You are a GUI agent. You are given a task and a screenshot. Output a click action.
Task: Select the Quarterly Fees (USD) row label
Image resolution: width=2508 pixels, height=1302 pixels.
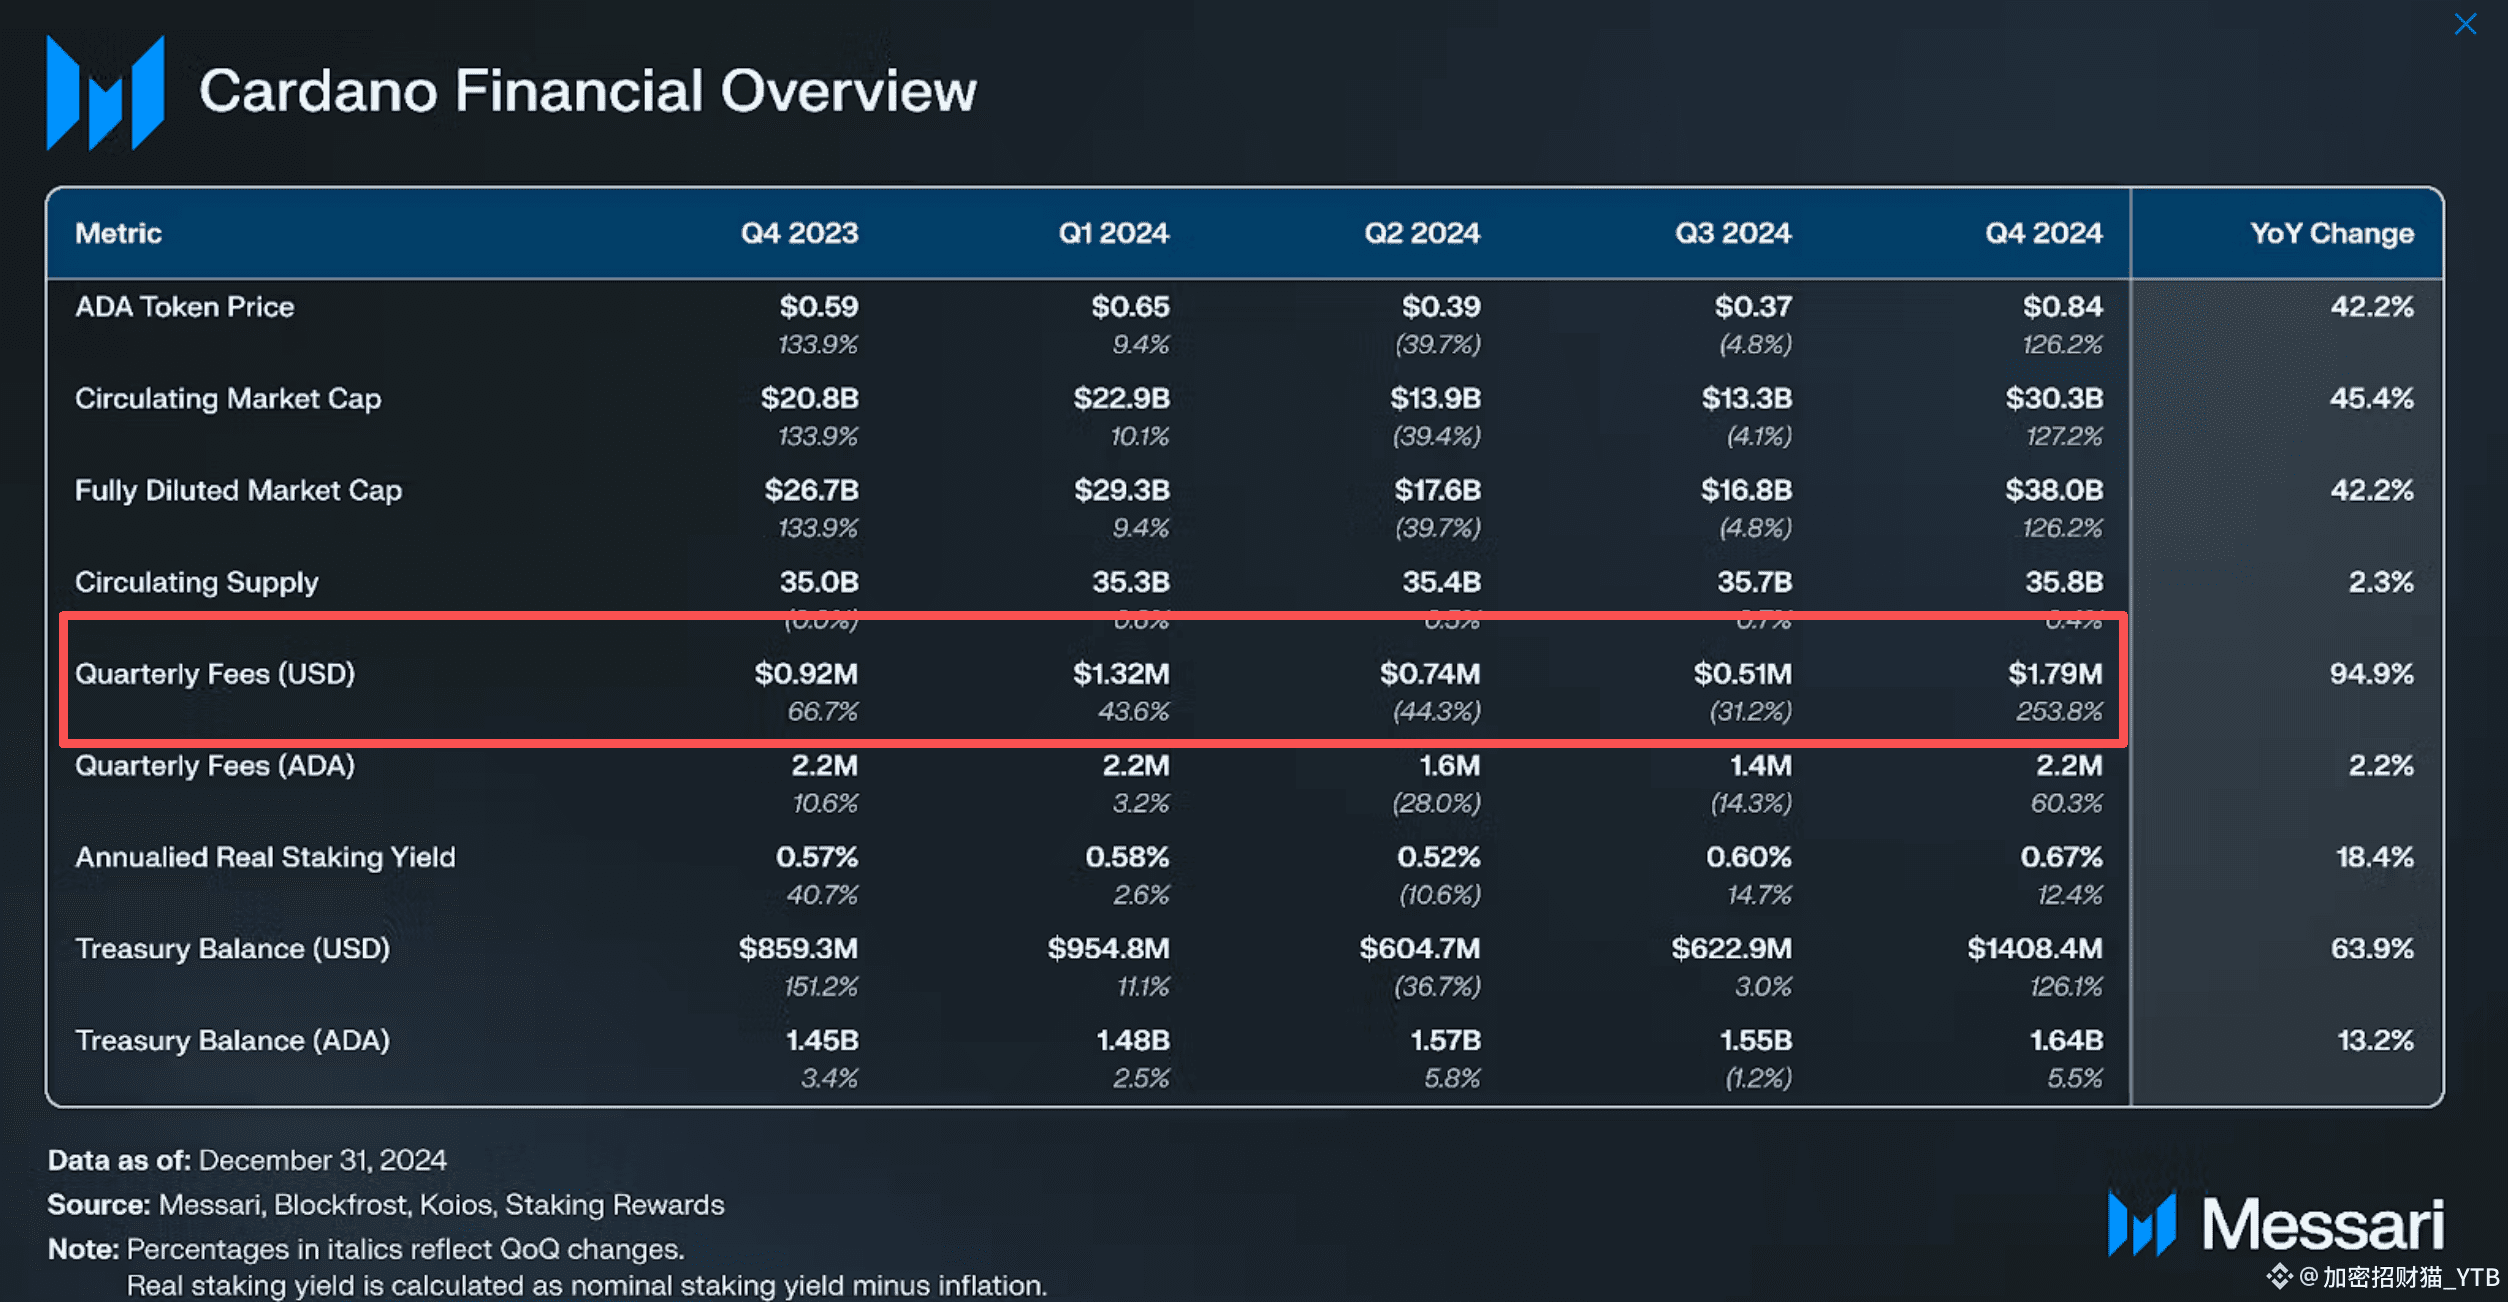(215, 674)
